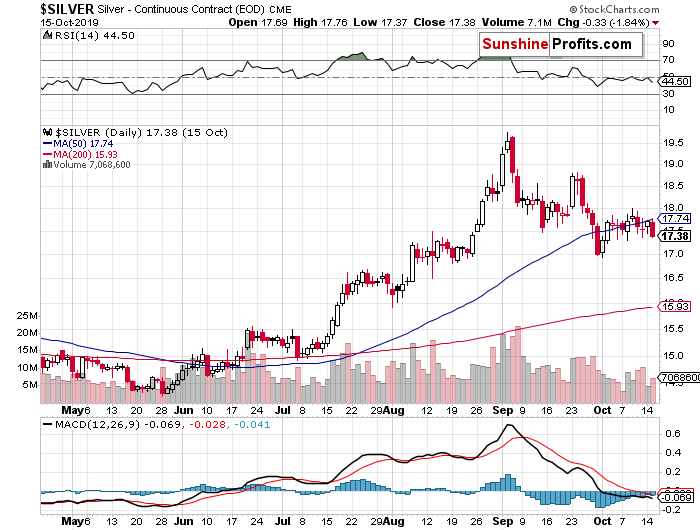This screenshot has width=700, height=530.
Task: Click the Chg -0.33 (-1.84%) value
Action: click(604, 22)
